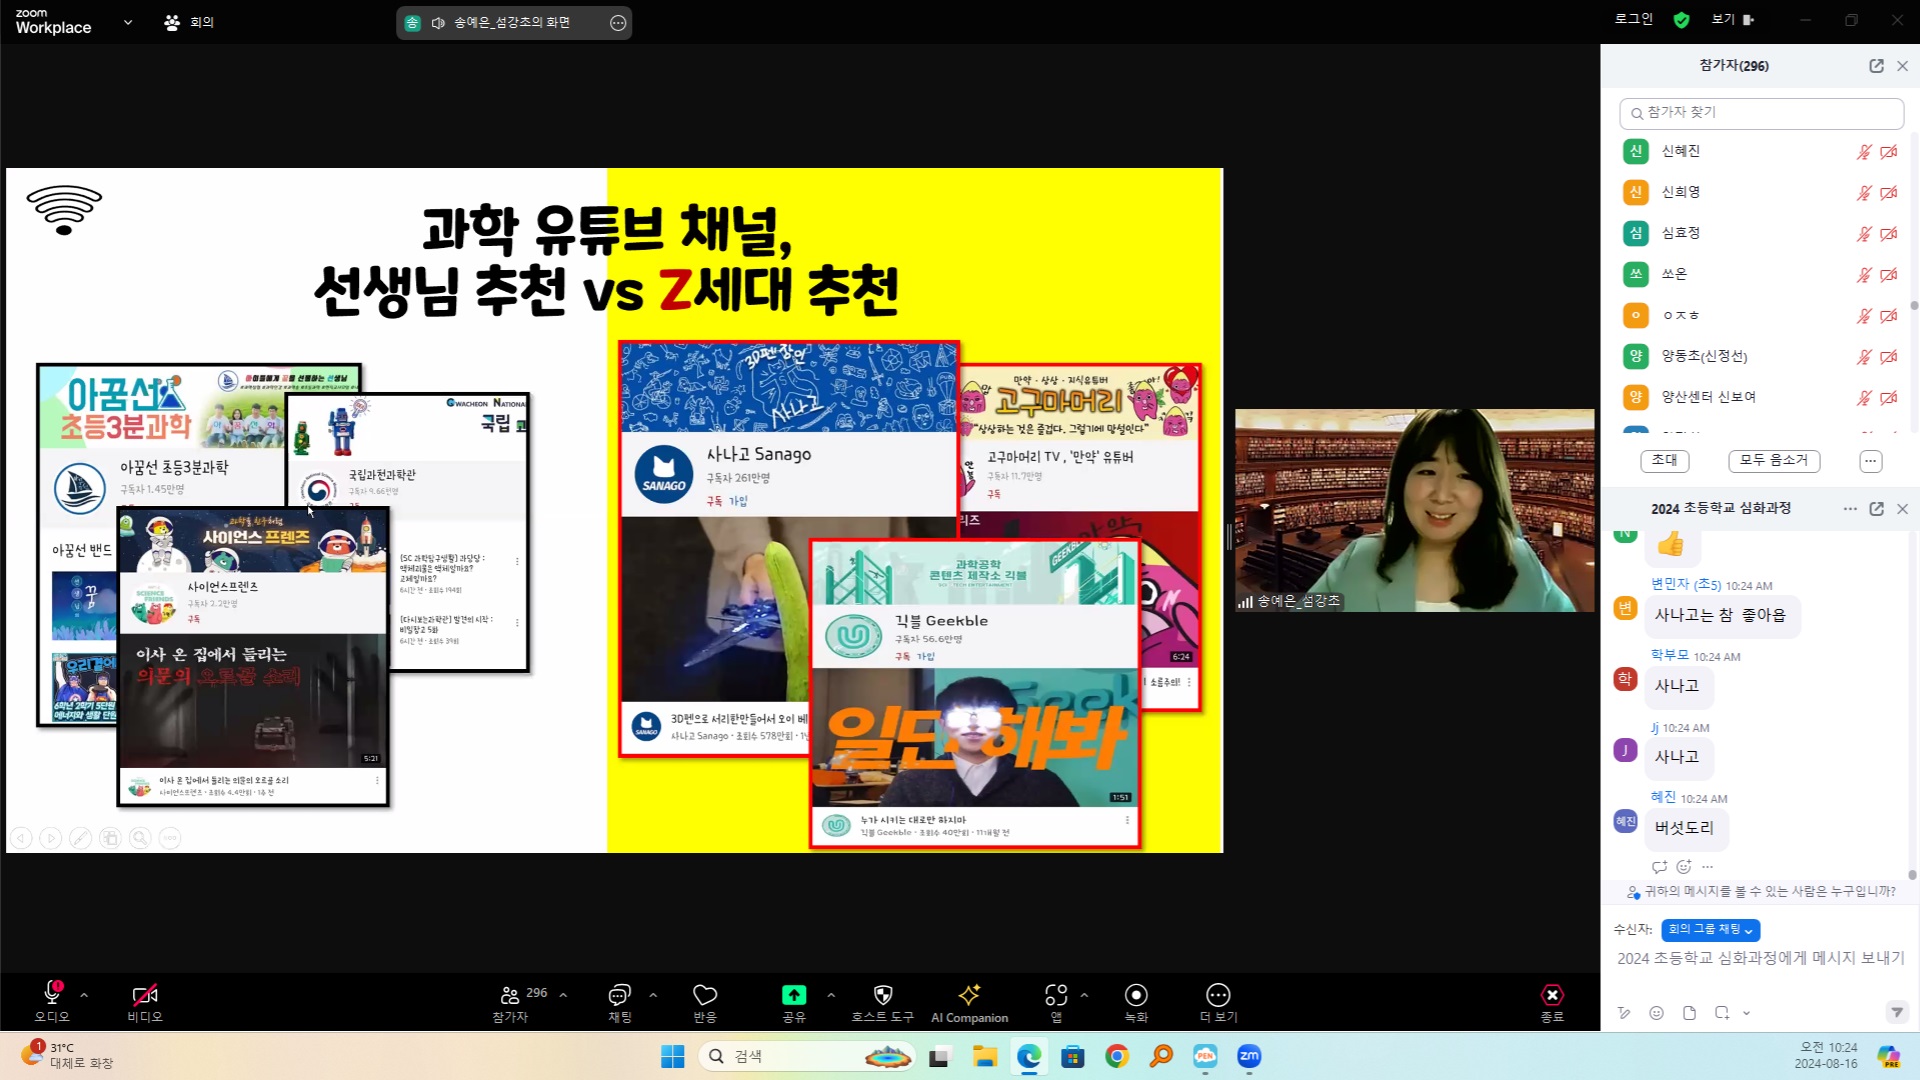Image resolution: width=1920 pixels, height=1080 pixels.
Task: Click the chat send arrow button
Action: 1896,1013
